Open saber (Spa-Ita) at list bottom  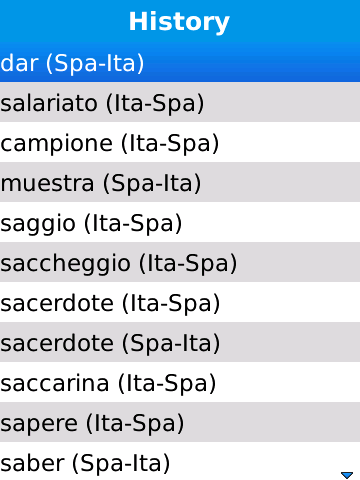(180, 461)
